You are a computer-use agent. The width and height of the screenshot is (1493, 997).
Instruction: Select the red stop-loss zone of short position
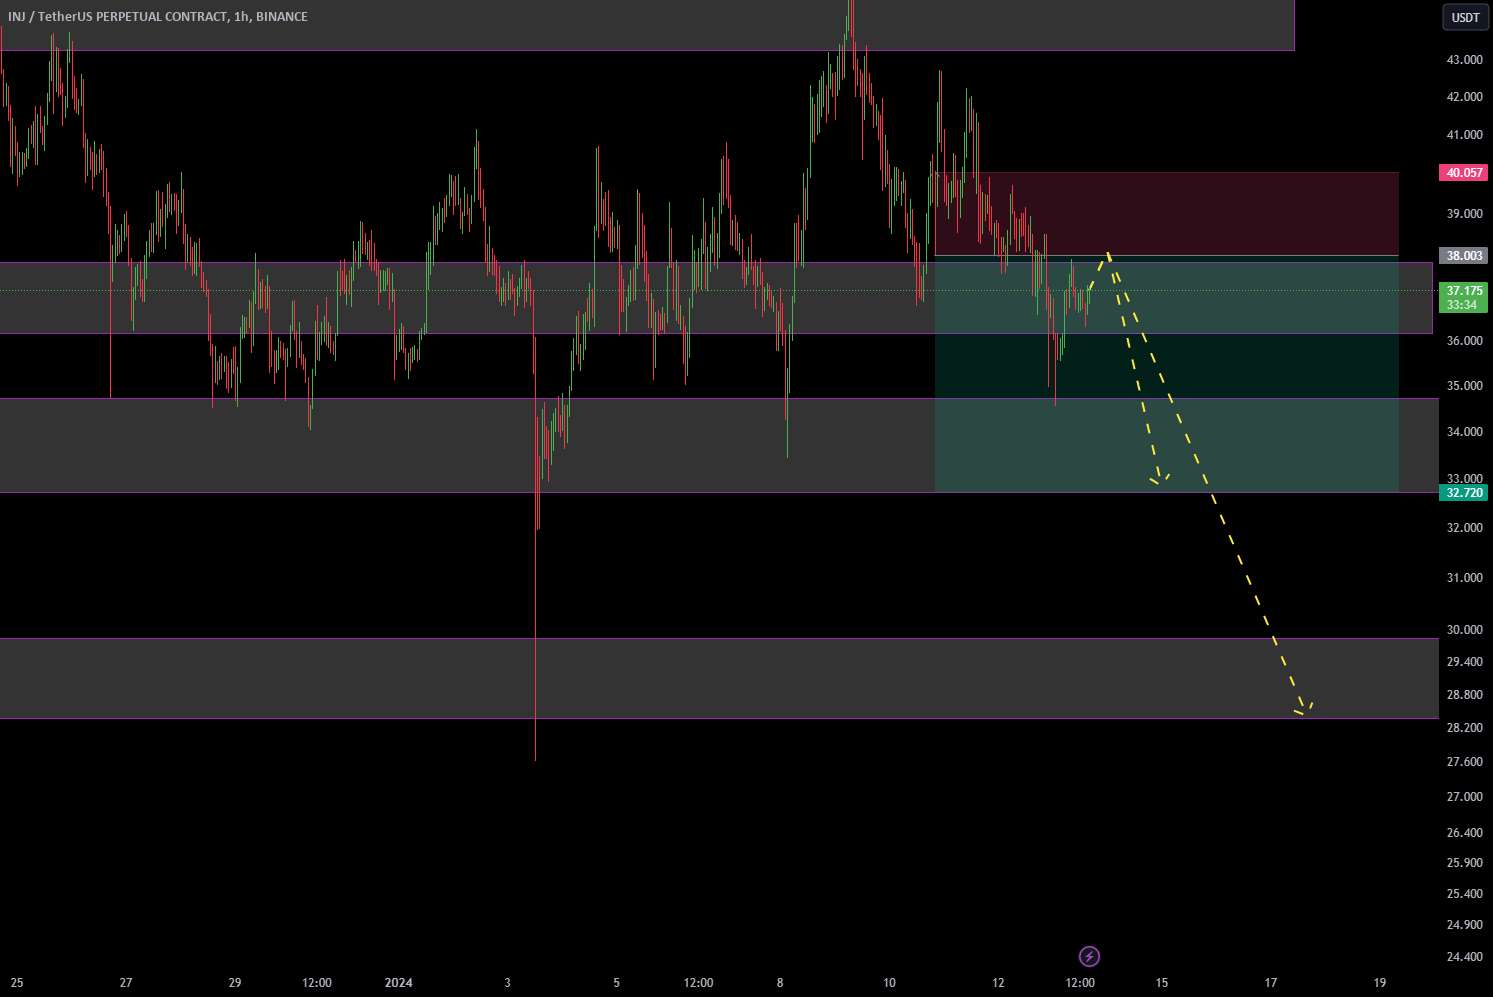point(1166,214)
